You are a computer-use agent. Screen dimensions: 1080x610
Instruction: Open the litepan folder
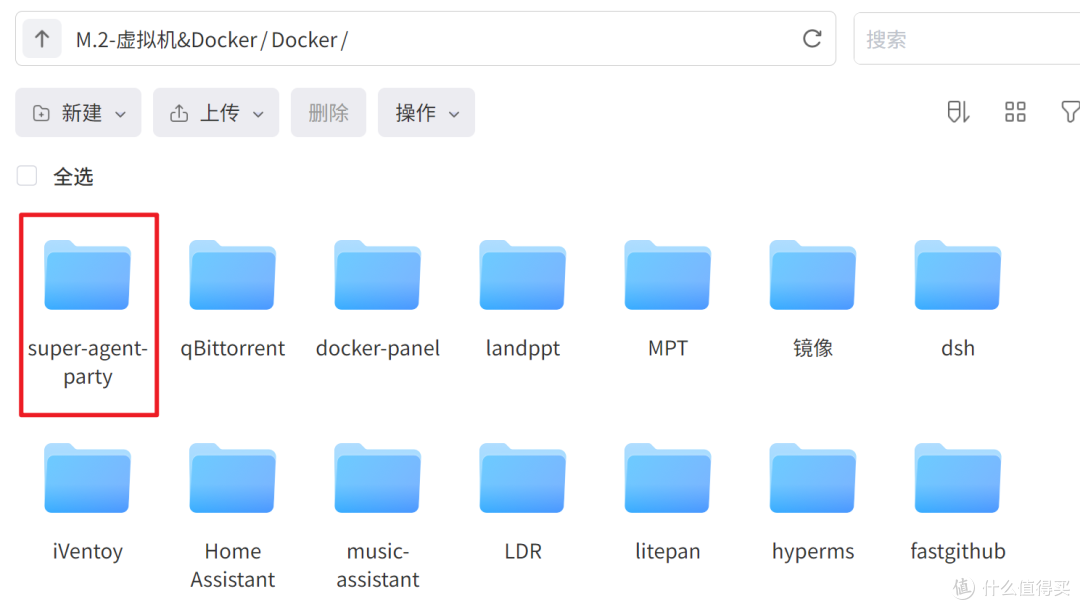(667, 478)
